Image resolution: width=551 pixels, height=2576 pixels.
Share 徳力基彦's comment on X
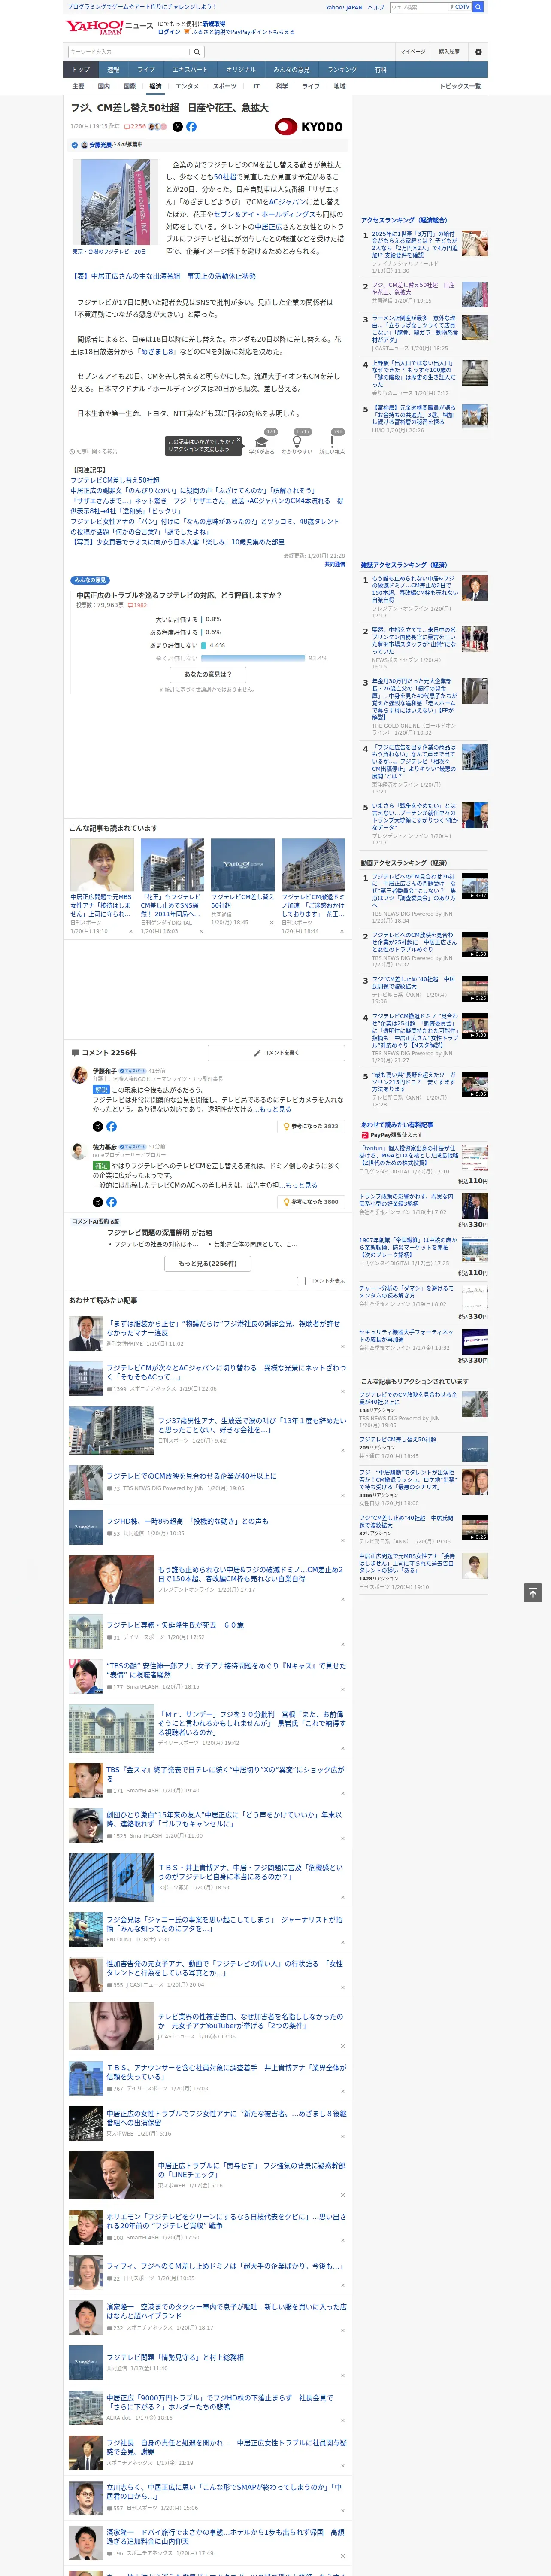[98, 1202]
